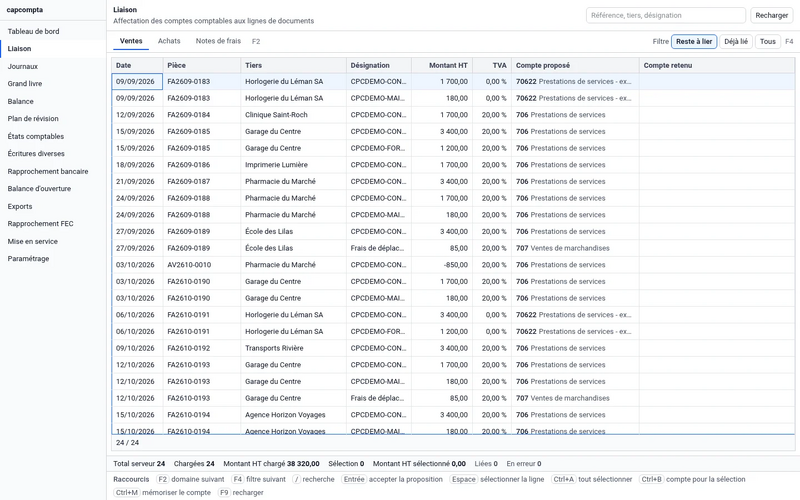This screenshot has width=800, height=500.
Task: Sort by the TVA column header
Action: (x=492, y=65)
